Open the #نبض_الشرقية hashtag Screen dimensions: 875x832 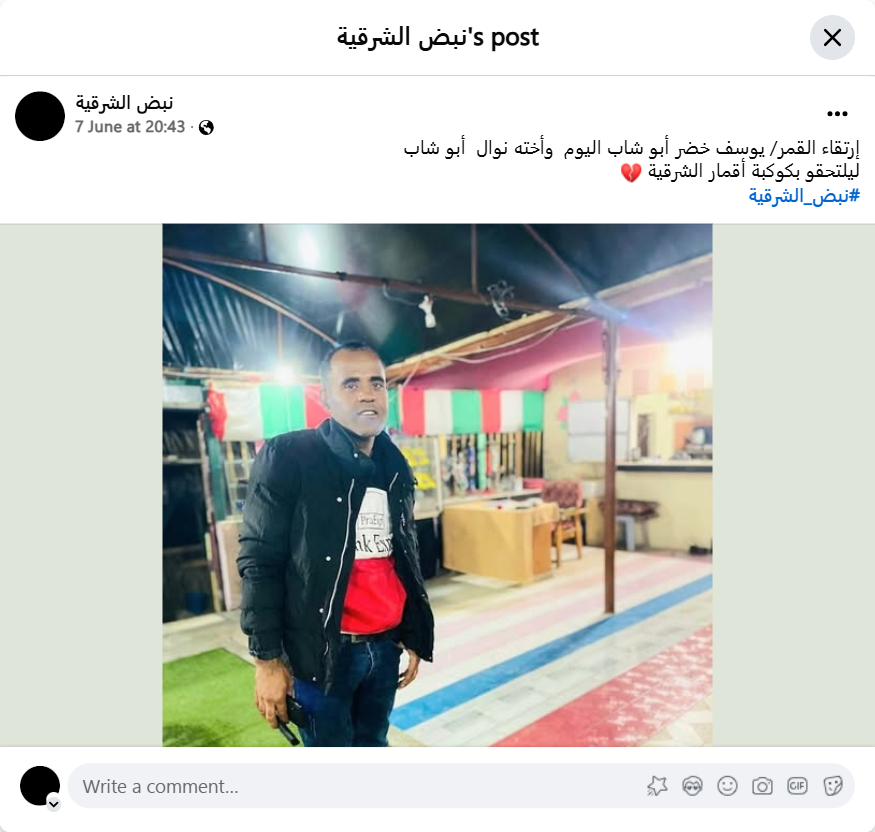point(804,196)
